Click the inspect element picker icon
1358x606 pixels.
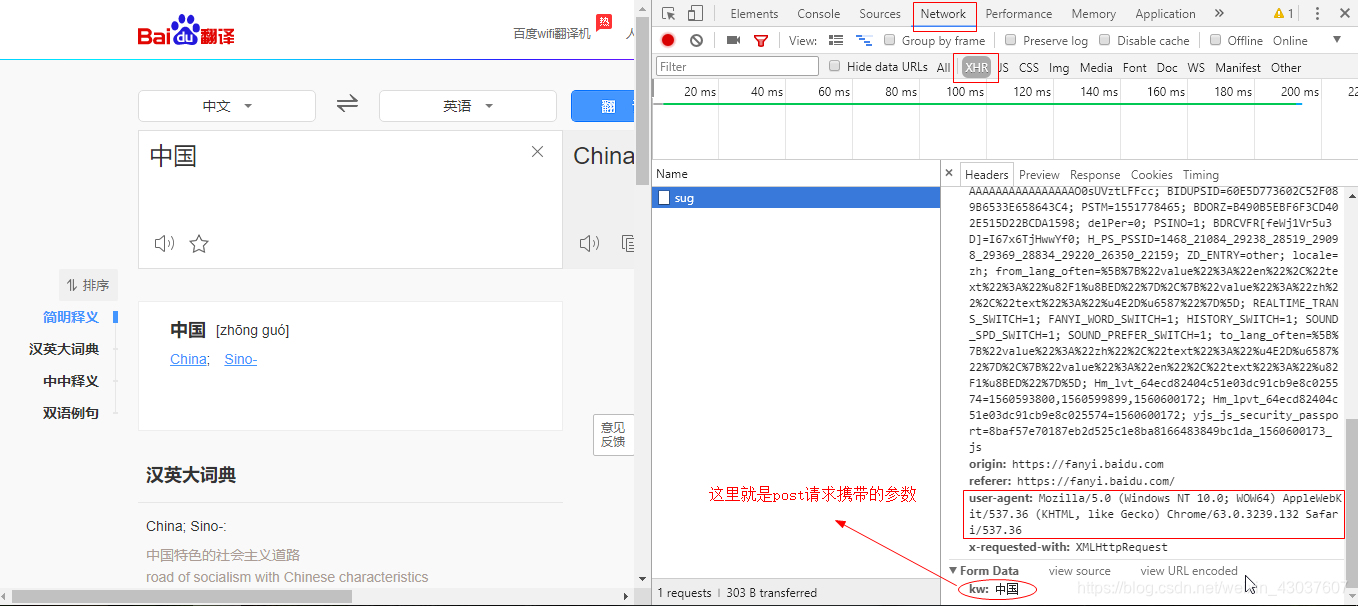click(669, 14)
